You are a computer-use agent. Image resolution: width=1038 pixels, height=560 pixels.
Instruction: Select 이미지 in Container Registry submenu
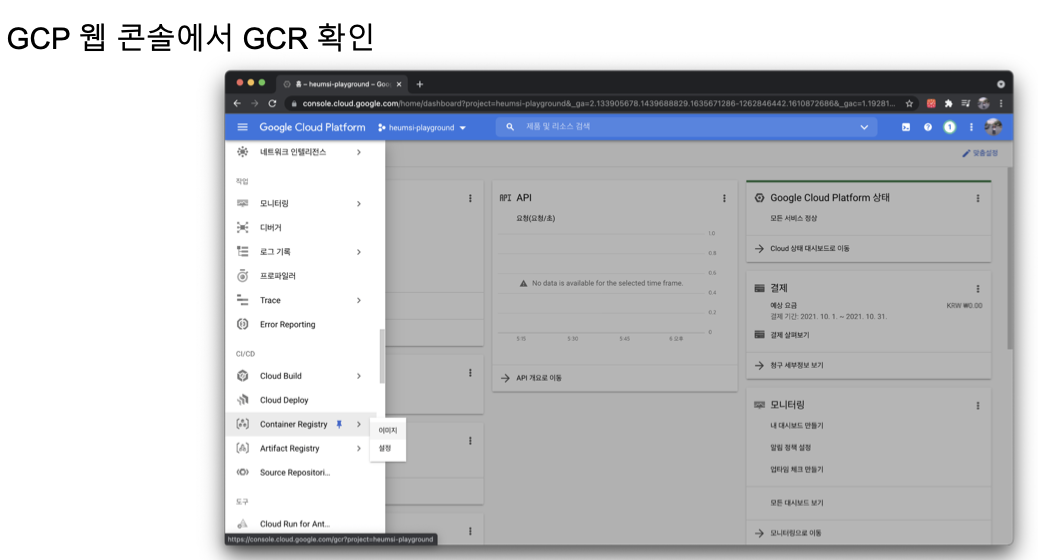click(x=388, y=430)
